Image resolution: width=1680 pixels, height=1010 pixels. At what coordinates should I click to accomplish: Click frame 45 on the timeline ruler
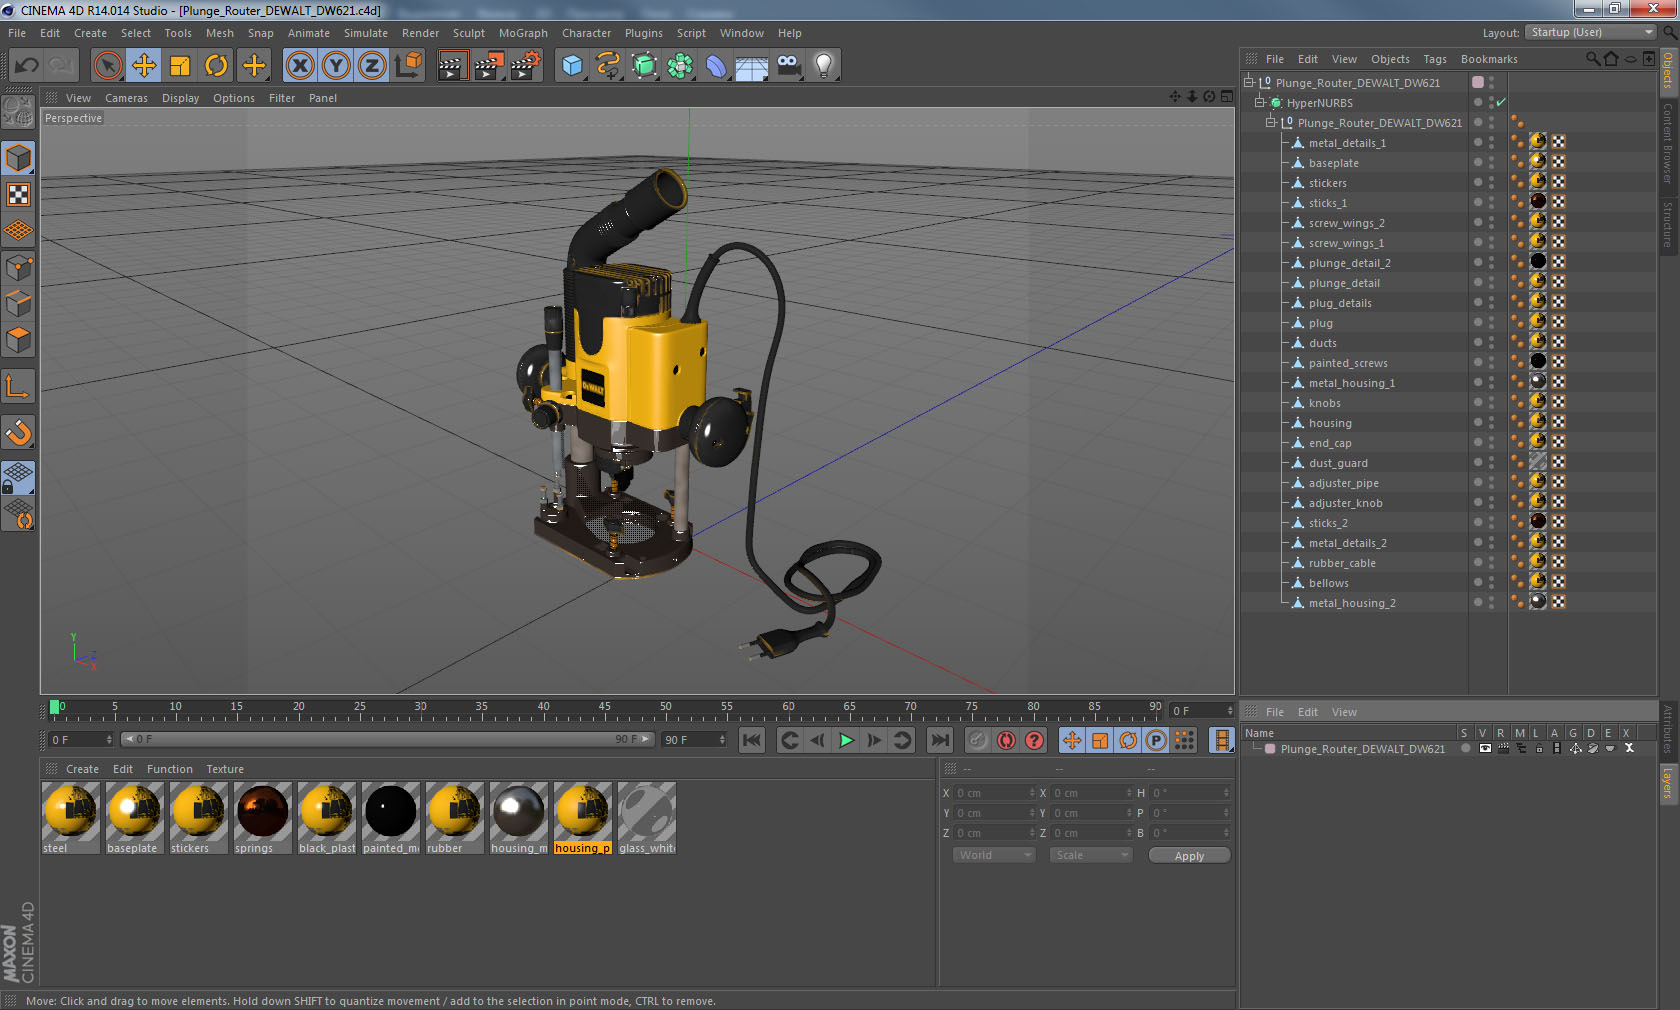pyautogui.click(x=605, y=709)
